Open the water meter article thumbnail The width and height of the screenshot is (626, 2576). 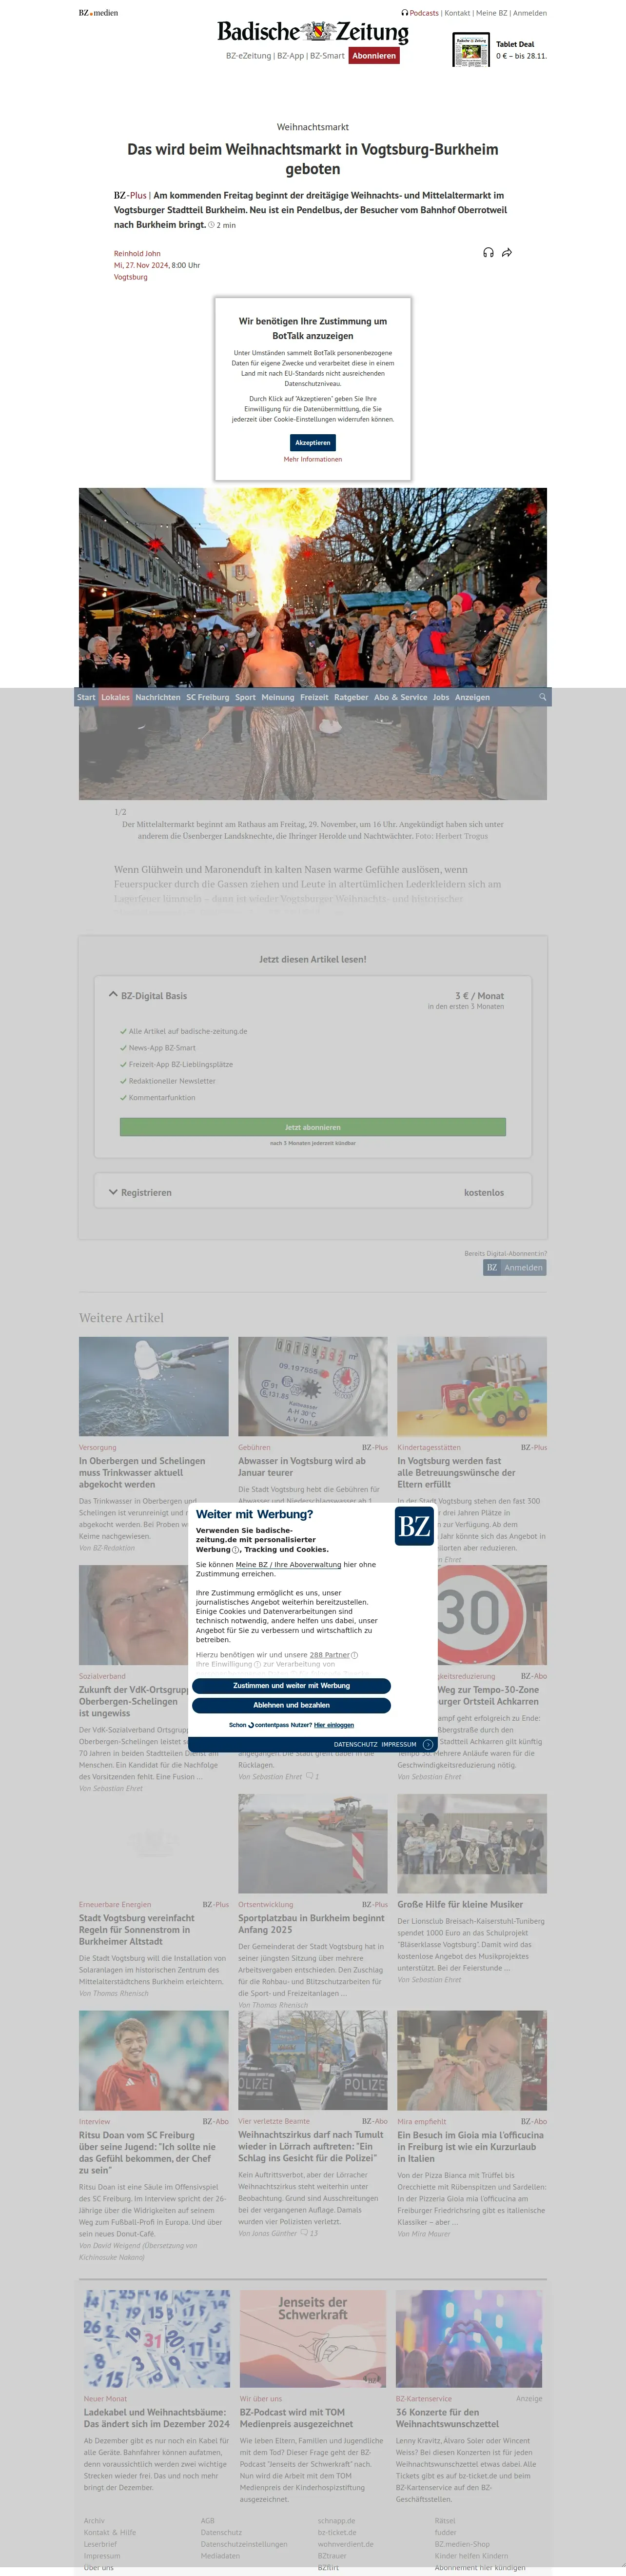(313, 1386)
